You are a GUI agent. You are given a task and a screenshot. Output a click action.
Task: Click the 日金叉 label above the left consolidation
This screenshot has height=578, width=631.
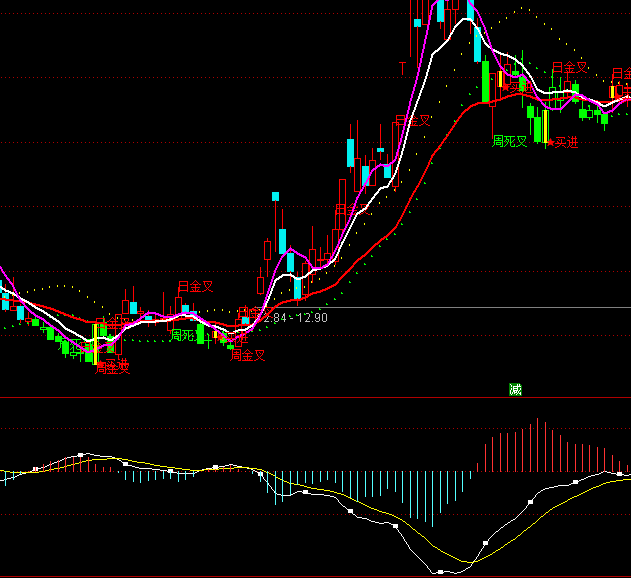tap(195, 286)
